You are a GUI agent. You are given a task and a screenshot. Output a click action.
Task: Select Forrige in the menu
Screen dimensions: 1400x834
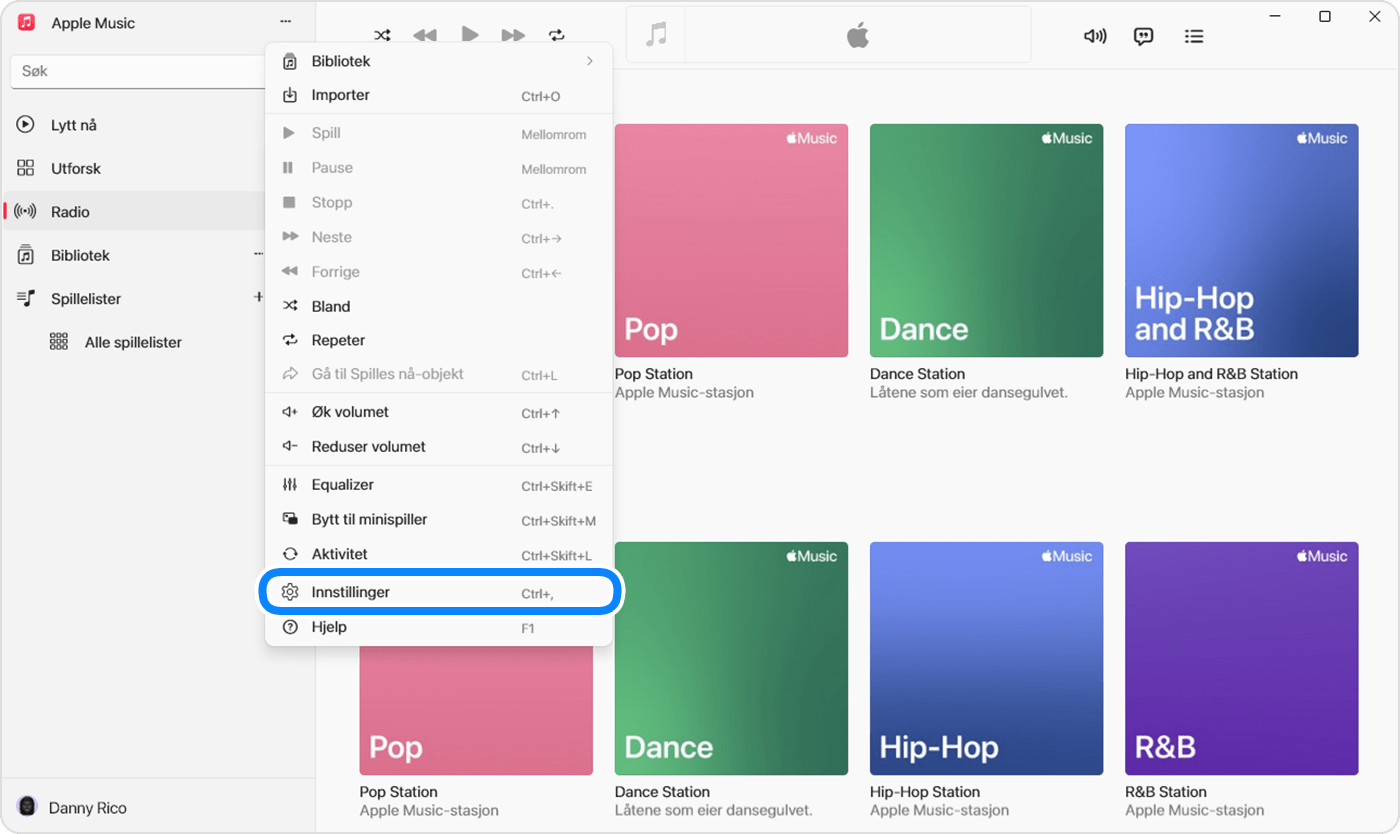pyautogui.click(x=438, y=271)
